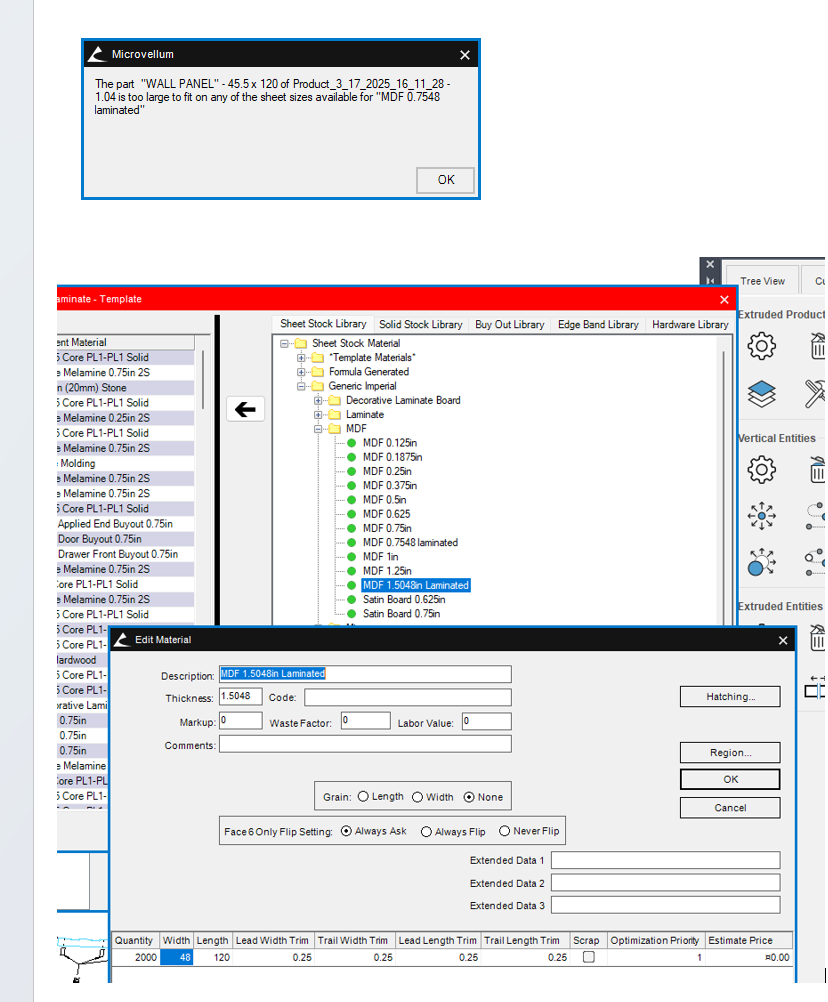Click the Region... button

point(730,752)
